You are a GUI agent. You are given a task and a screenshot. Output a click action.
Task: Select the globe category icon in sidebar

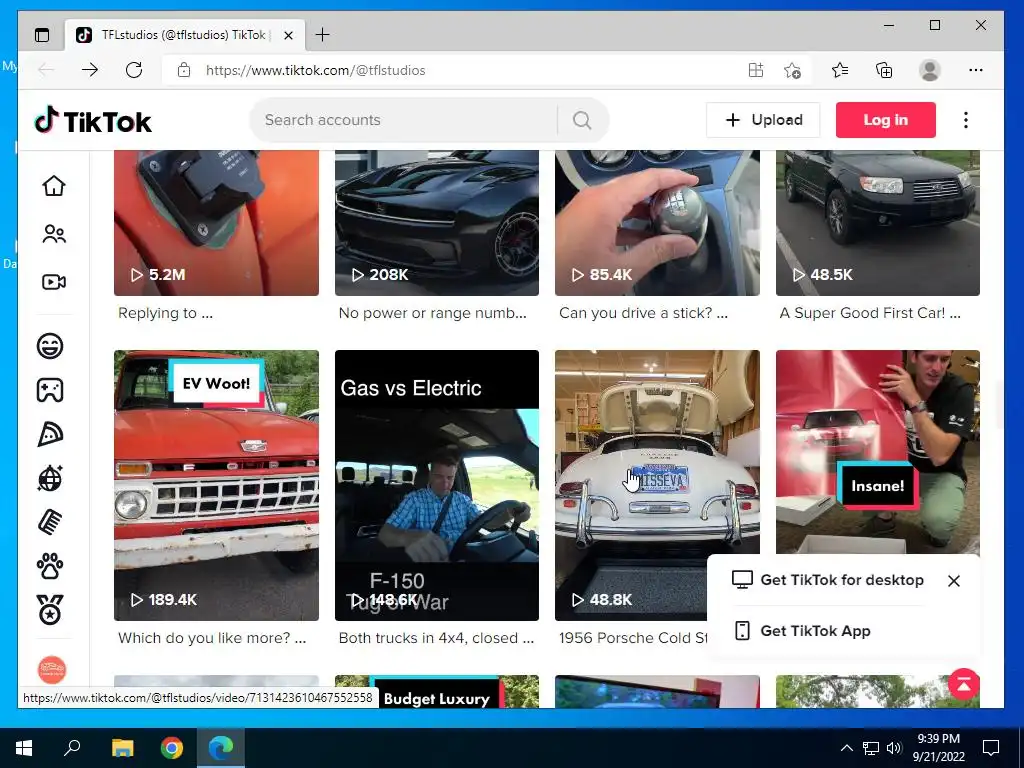click(50, 479)
